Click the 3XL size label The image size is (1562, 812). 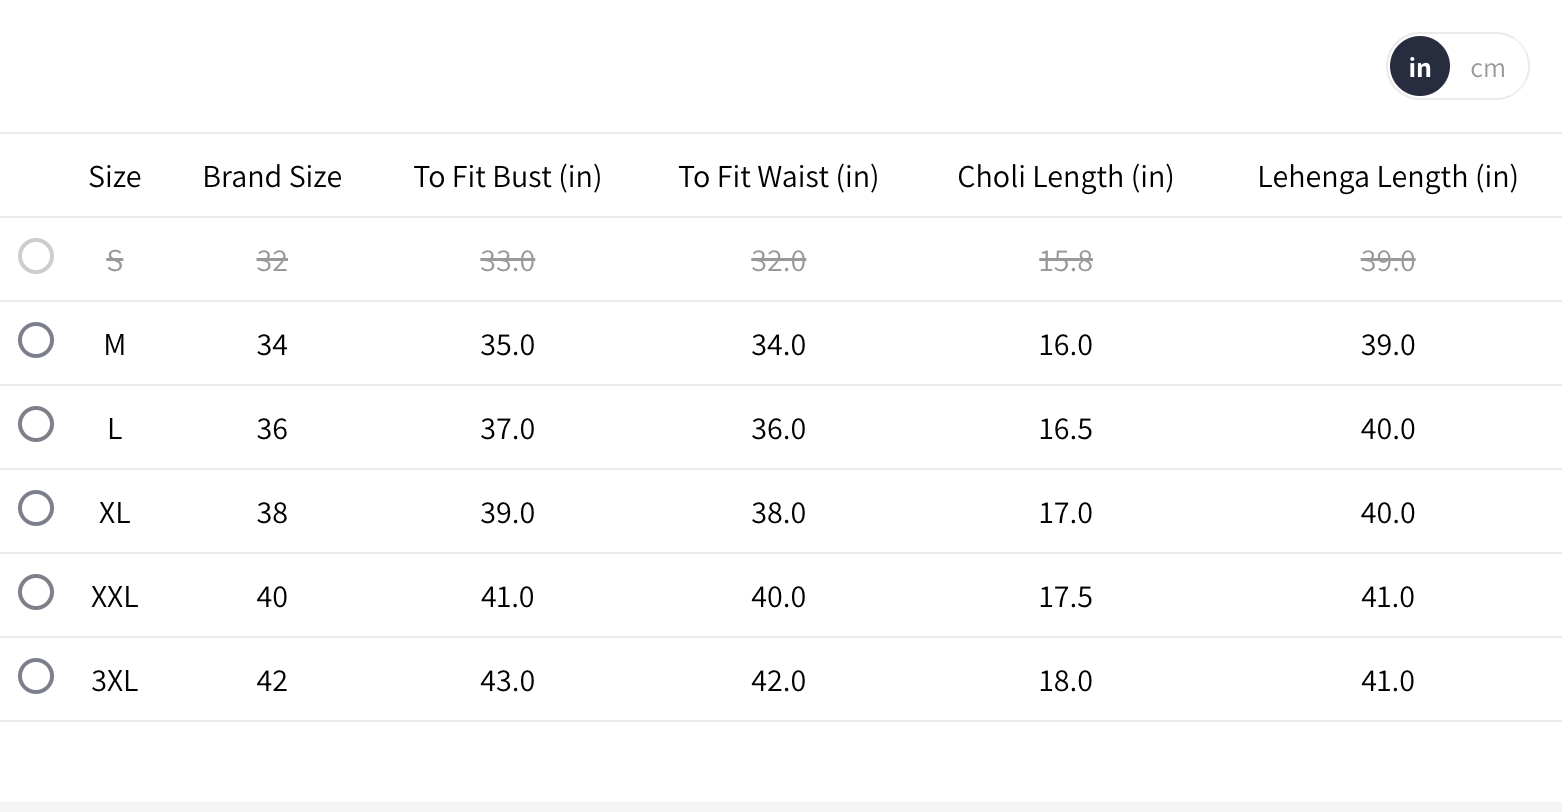tap(114, 681)
